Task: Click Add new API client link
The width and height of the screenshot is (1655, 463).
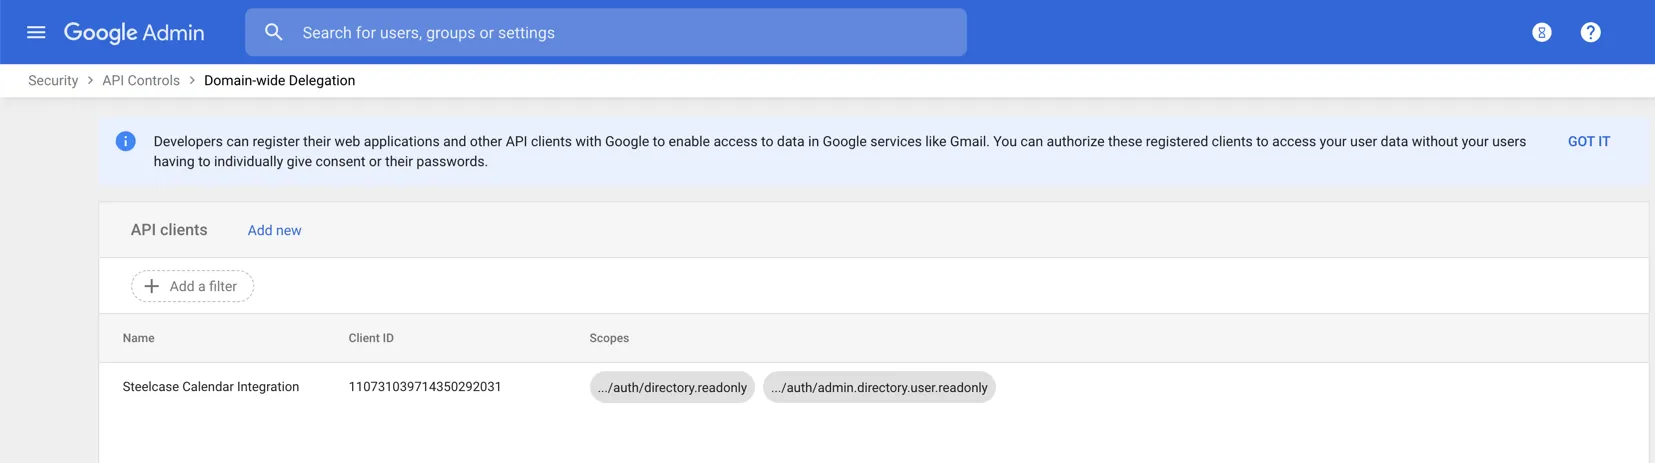Action: coord(274,230)
